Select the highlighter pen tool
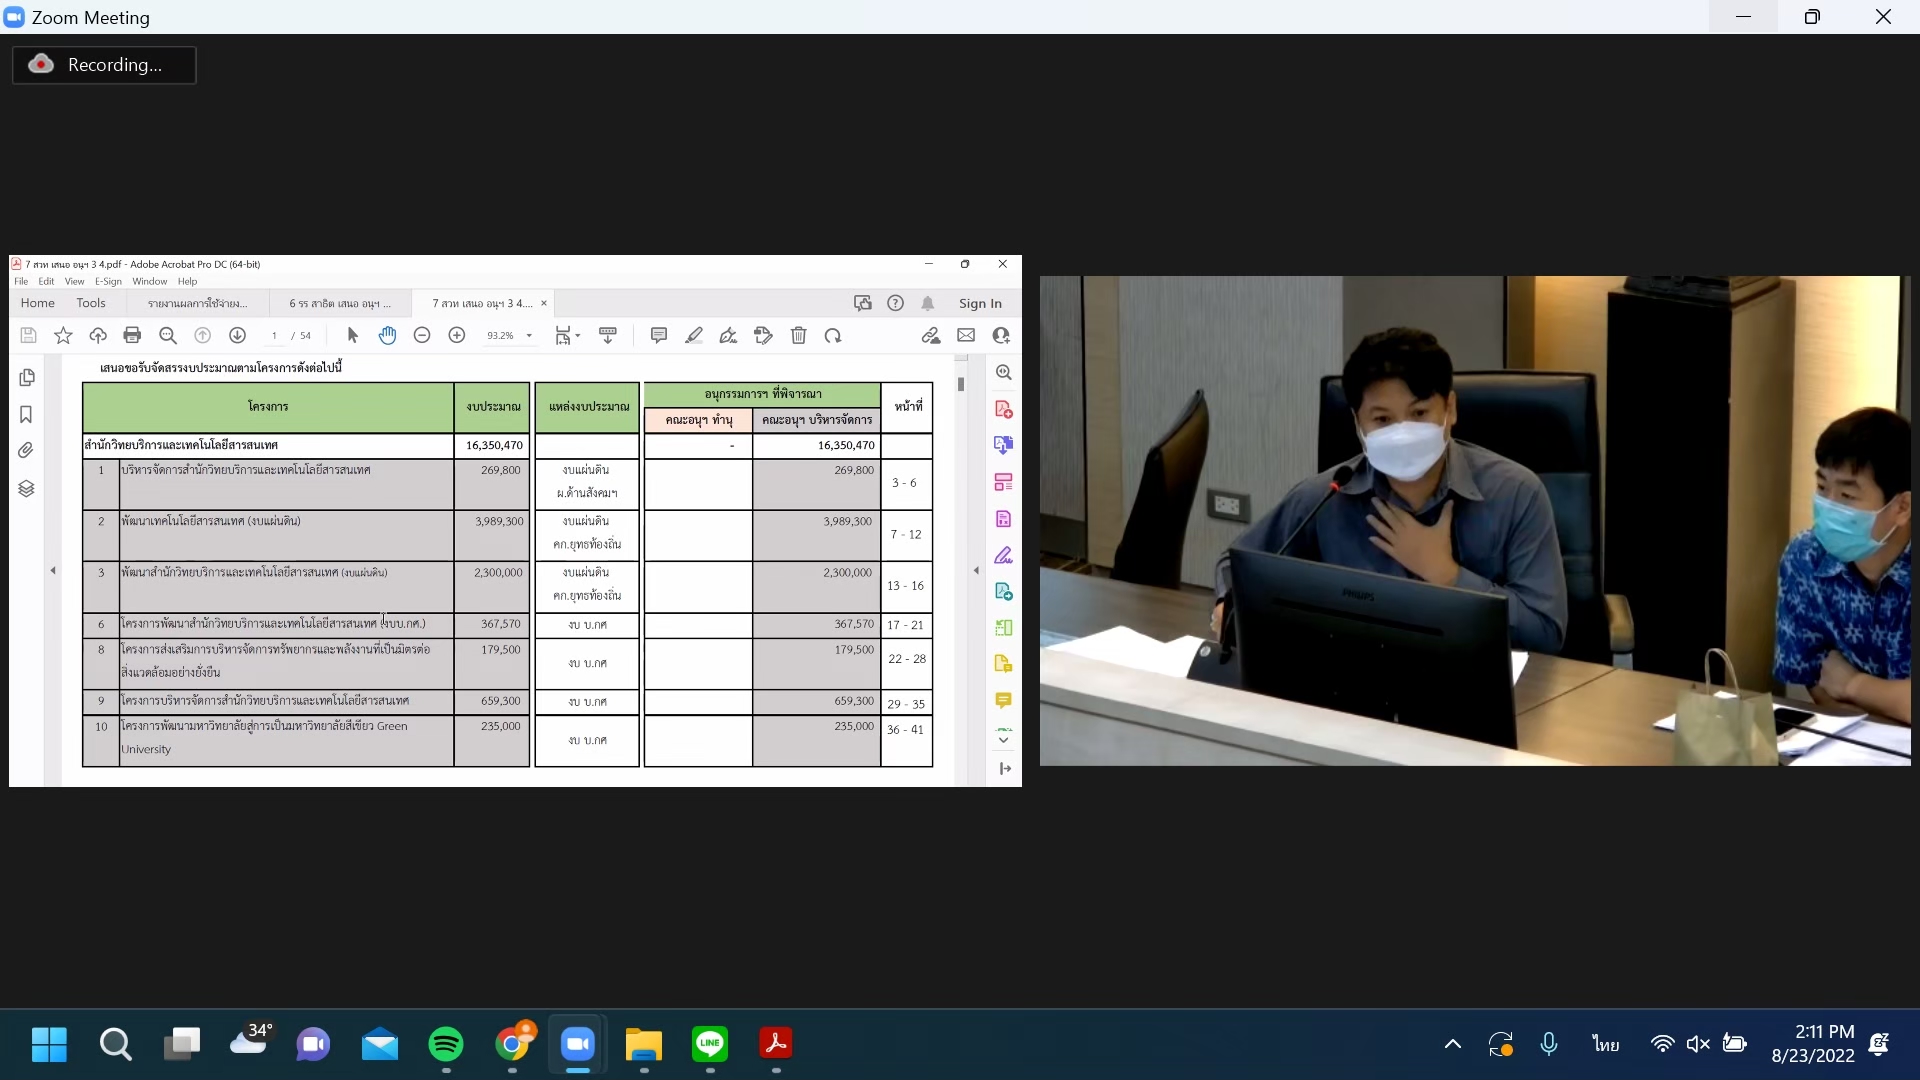The height and width of the screenshot is (1080, 1920). pos(694,336)
